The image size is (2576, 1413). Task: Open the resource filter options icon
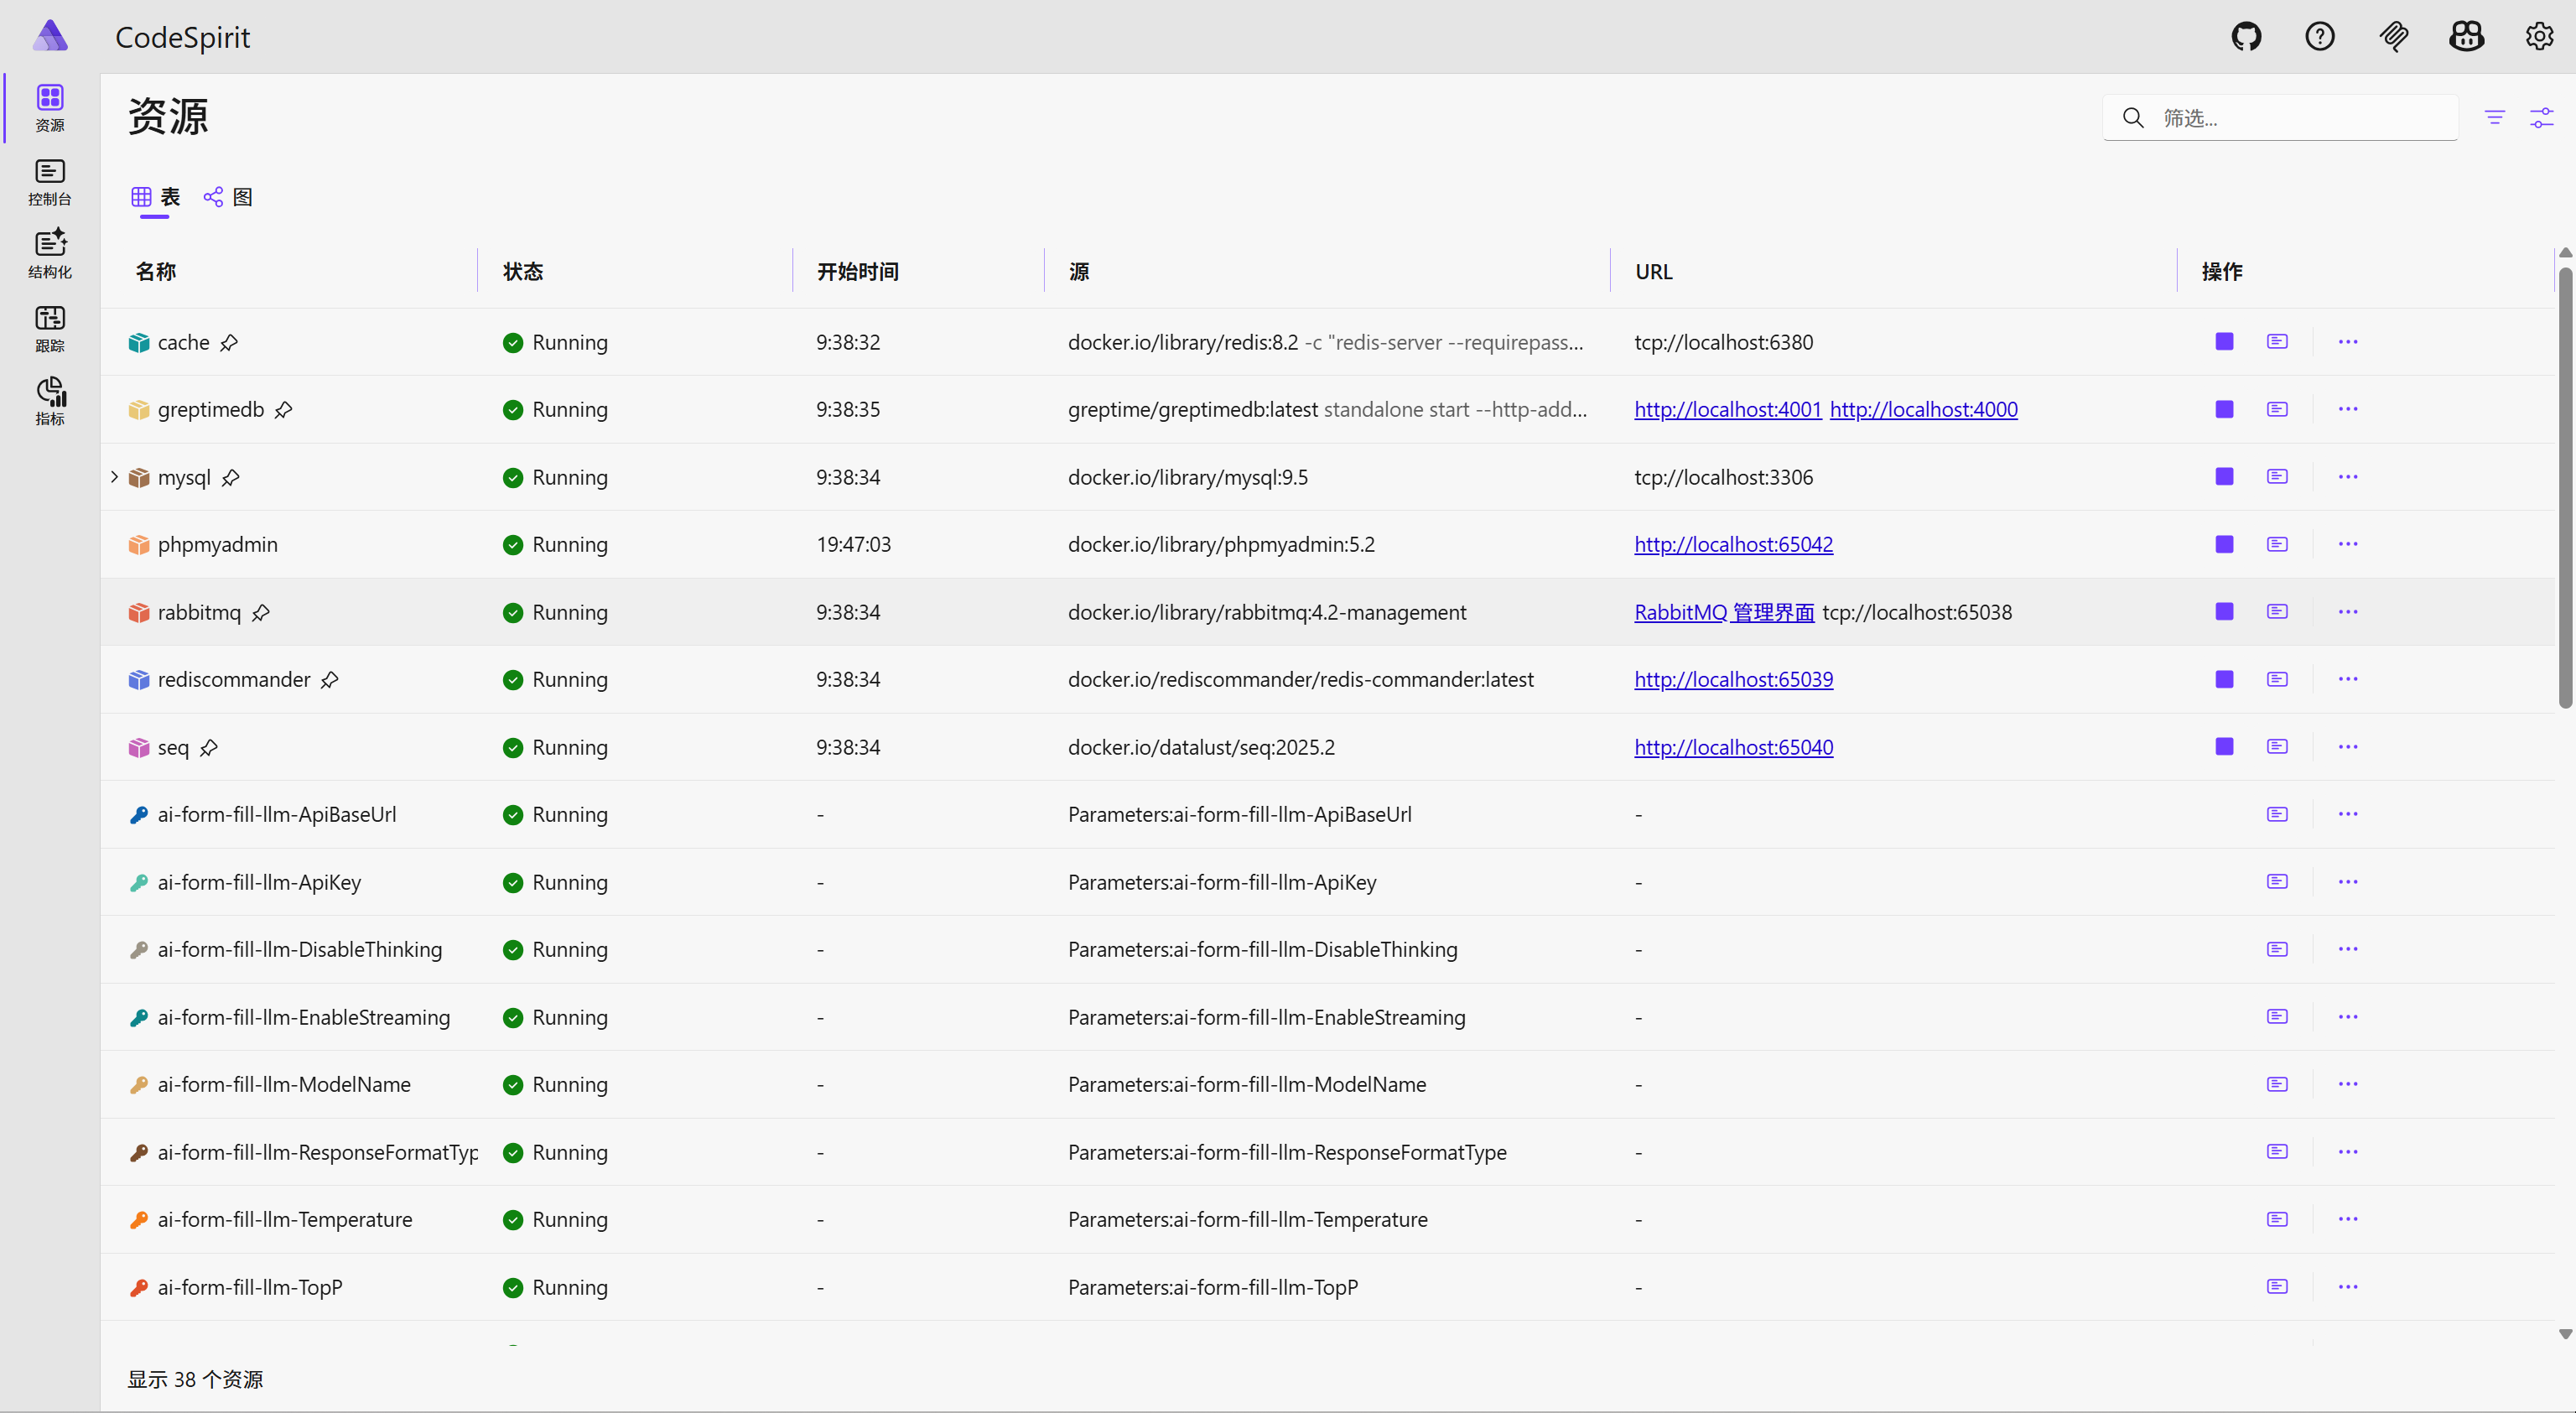click(x=2495, y=118)
